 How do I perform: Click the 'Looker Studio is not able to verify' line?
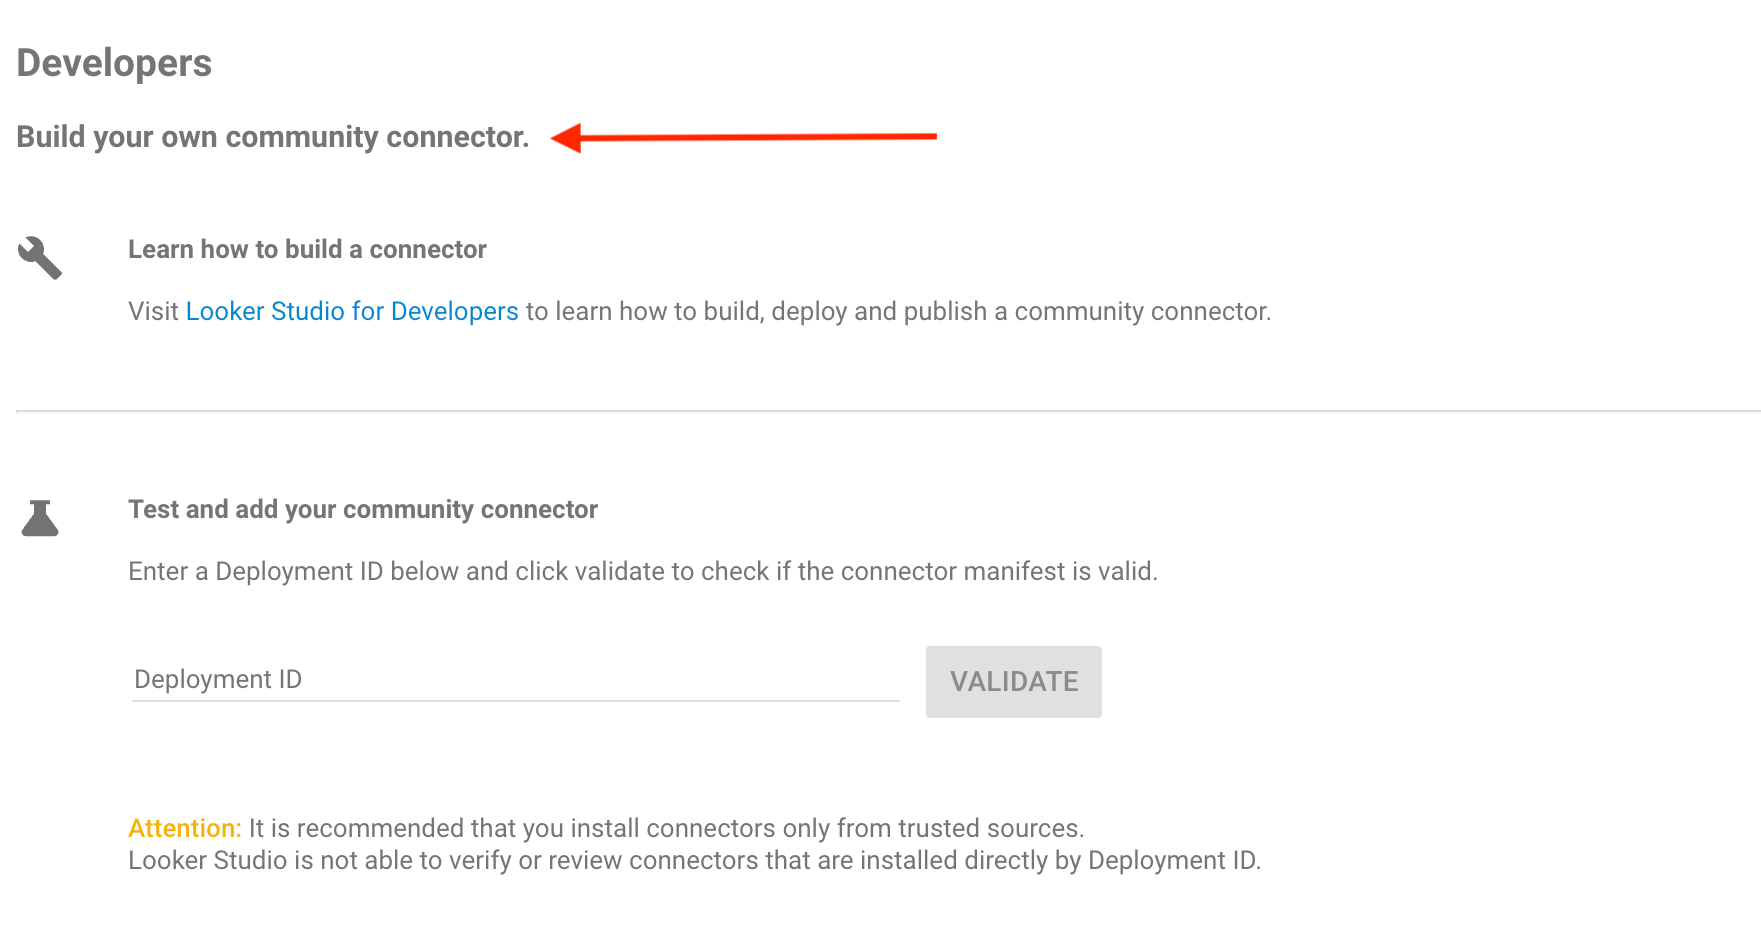(x=695, y=860)
